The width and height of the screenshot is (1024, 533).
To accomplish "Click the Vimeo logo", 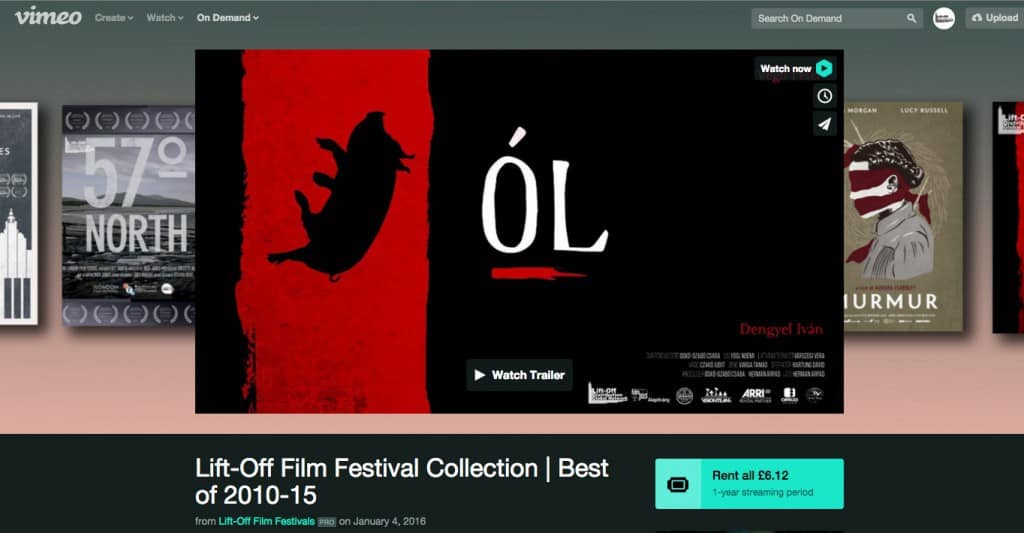I will click(x=48, y=17).
